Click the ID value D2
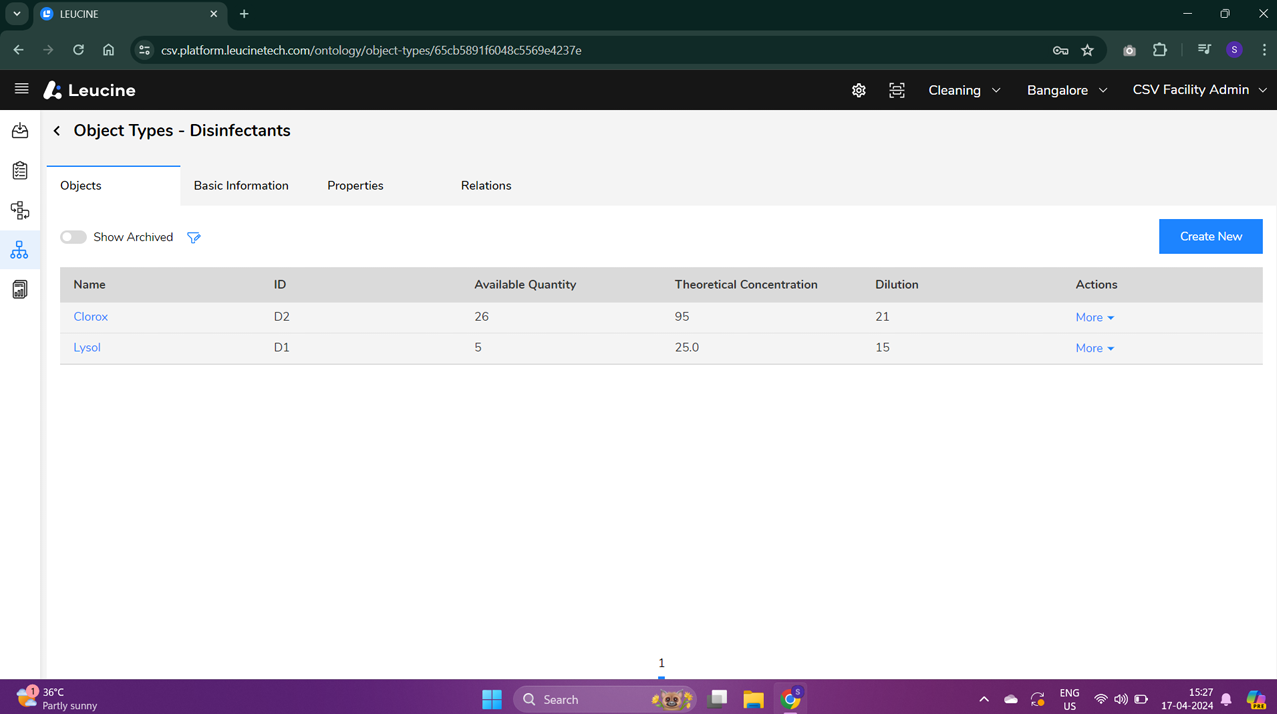The width and height of the screenshot is (1277, 714). click(x=281, y=317)
